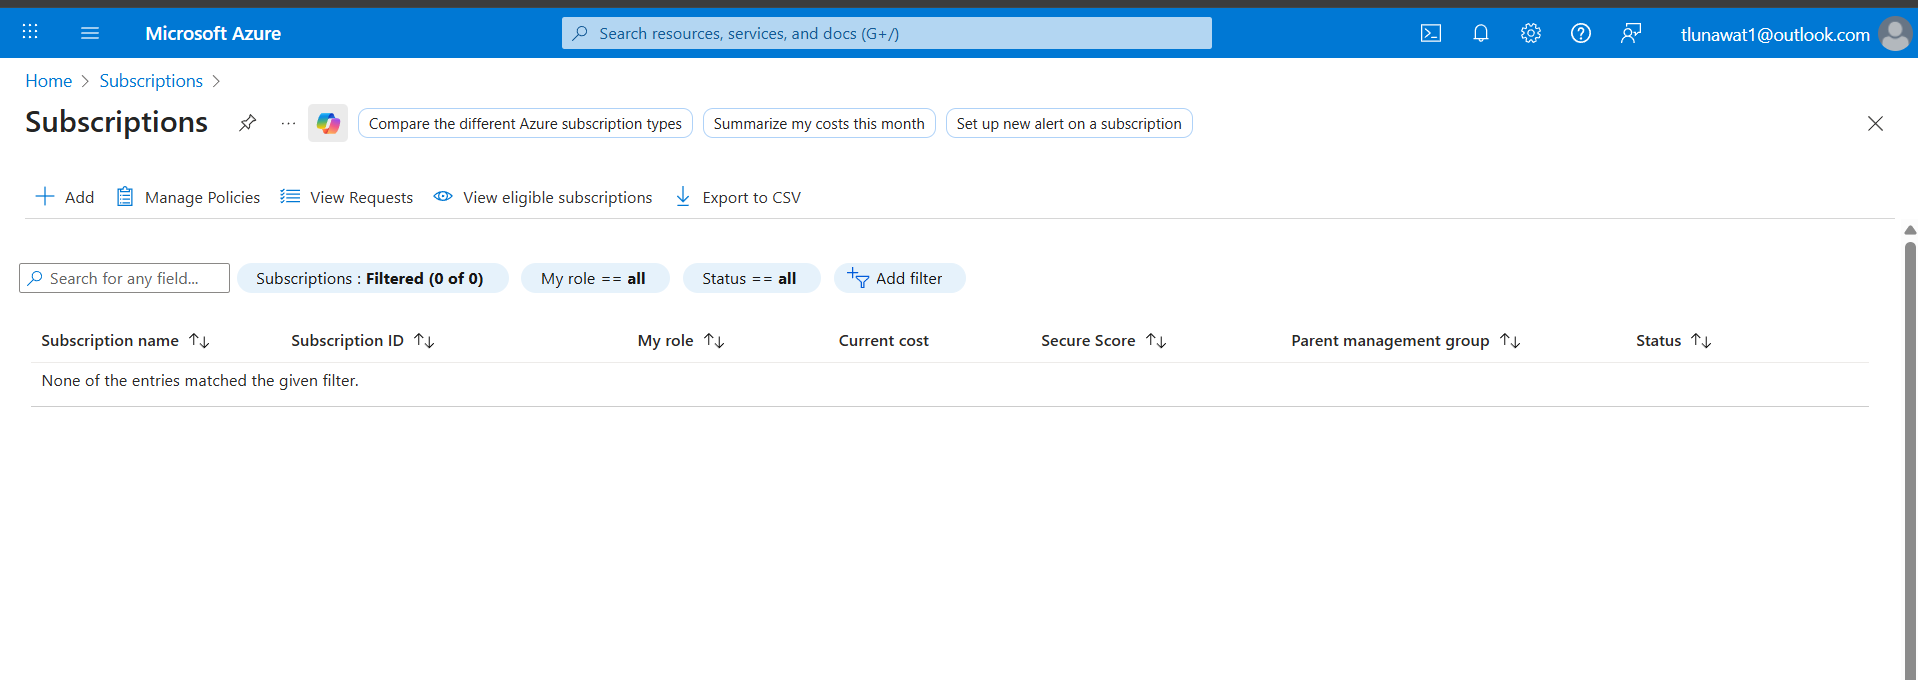
Task: Open the notifications bell
Action: (1481, 33)
